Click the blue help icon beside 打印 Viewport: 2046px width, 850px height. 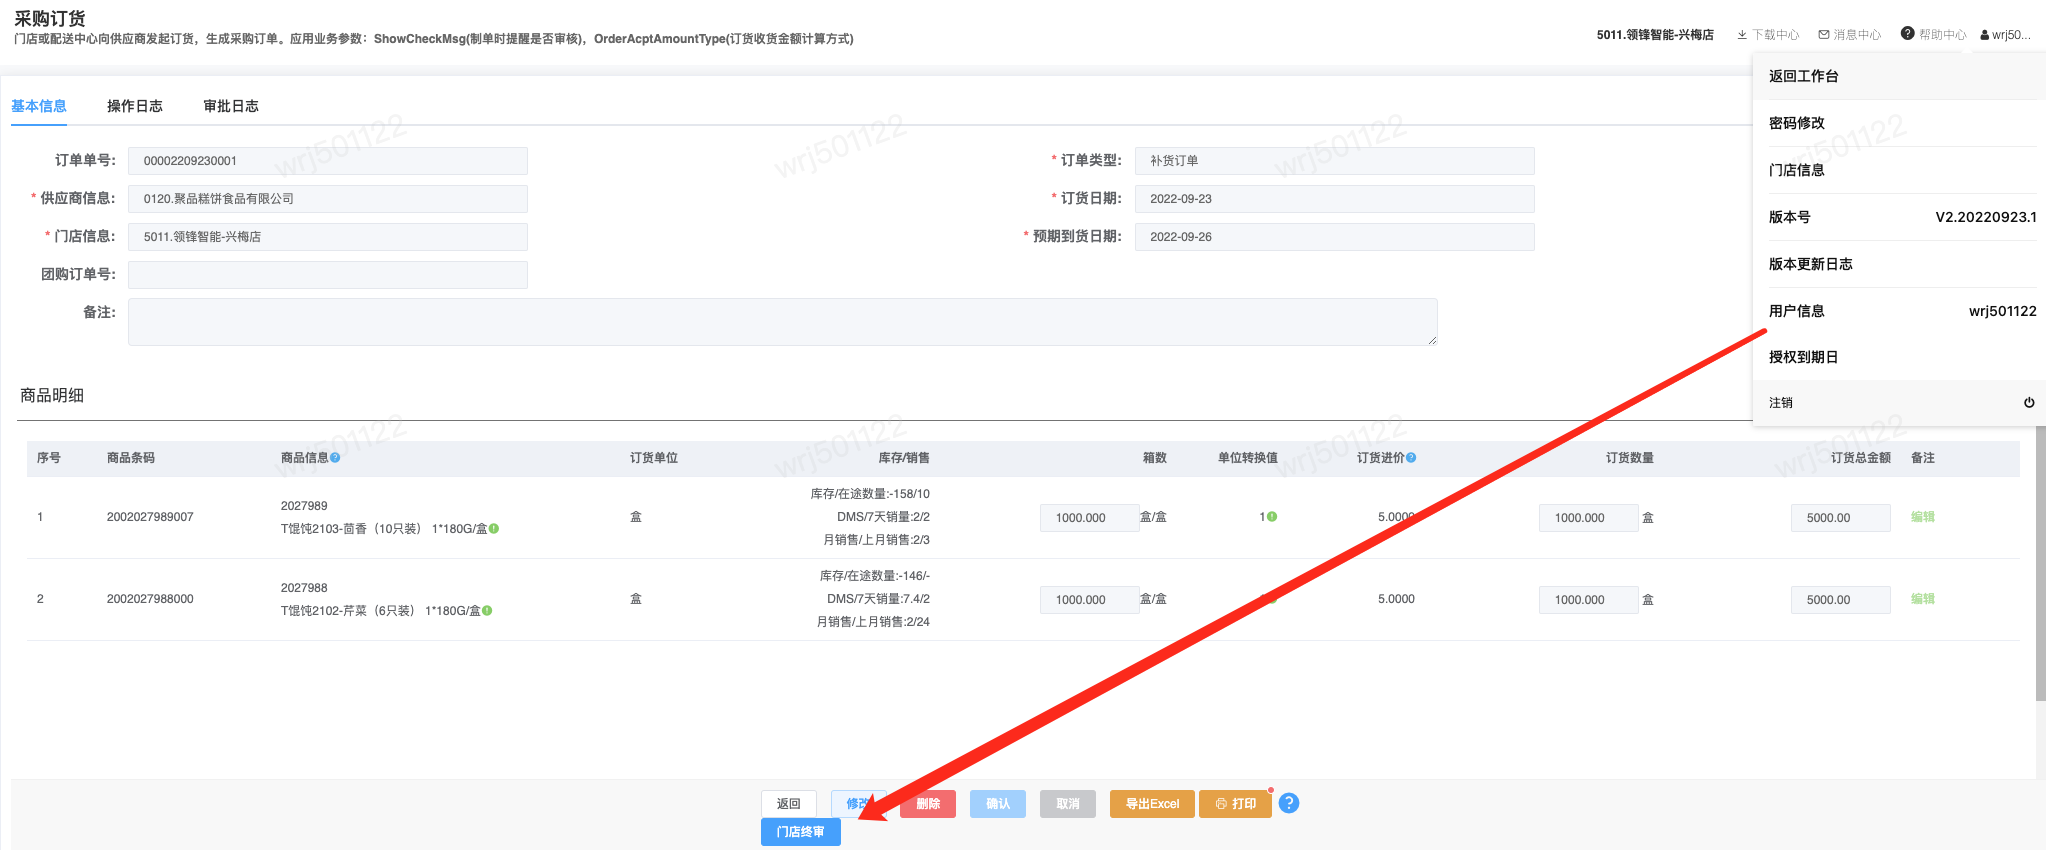[1289, 803]
